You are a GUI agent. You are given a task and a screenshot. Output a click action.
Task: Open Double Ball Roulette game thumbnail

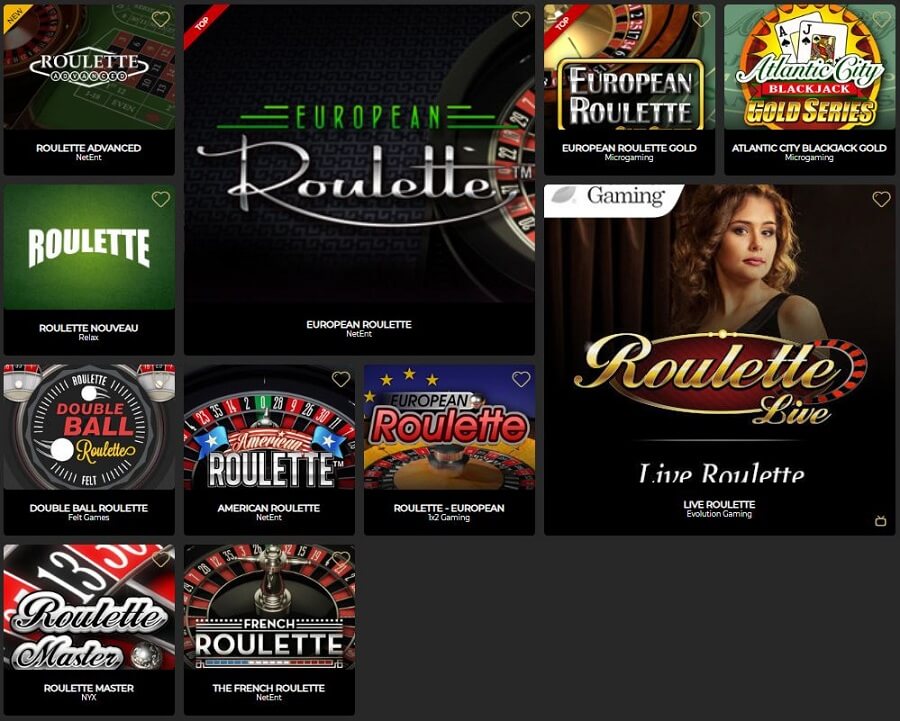[x=89, y=427]
